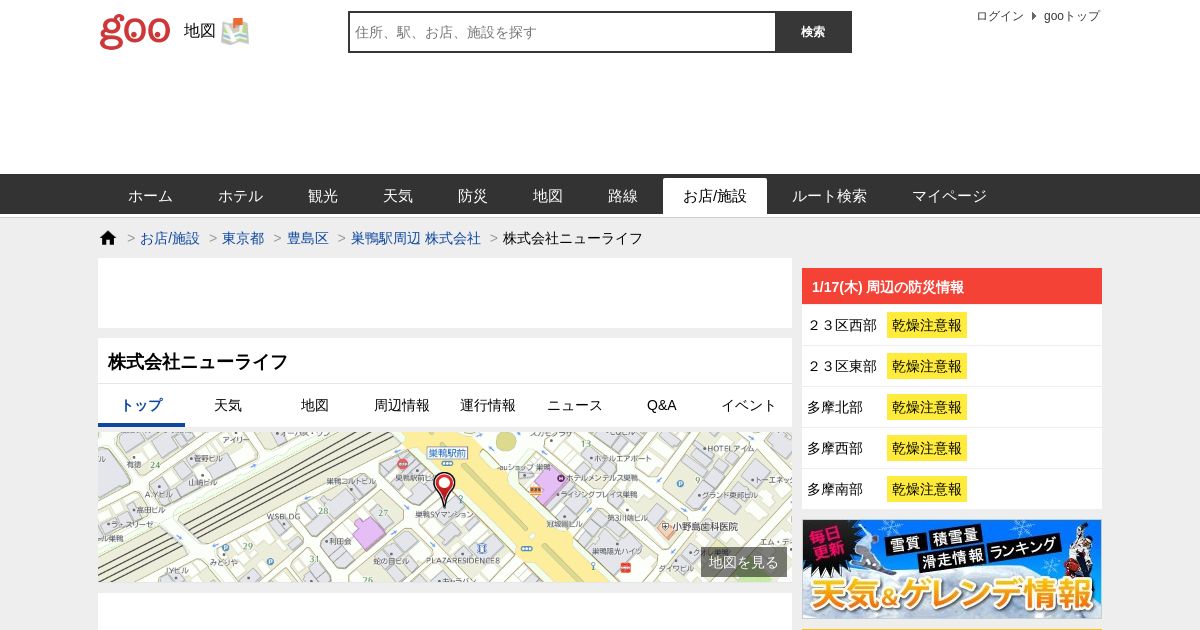Select the 地図 tab under facility name
This screenshot has height=630, width=1200.
click(315, 405)
